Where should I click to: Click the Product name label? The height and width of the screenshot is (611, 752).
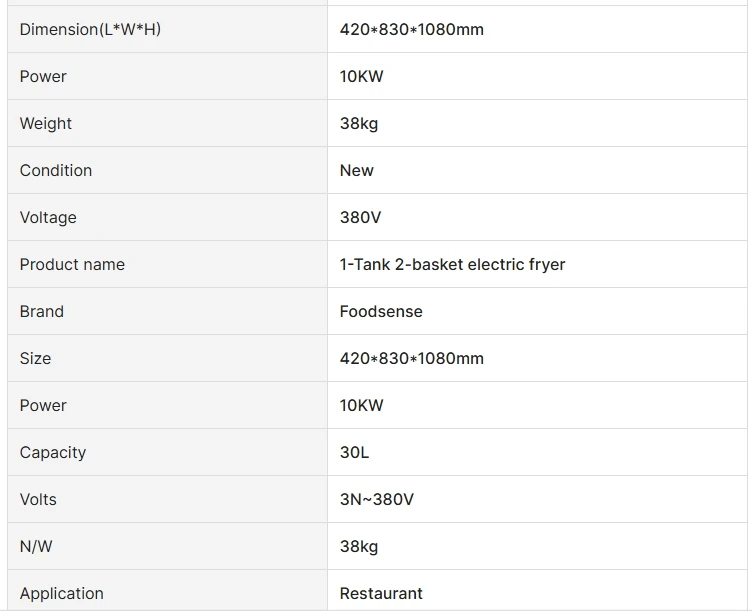click(72, 265)
